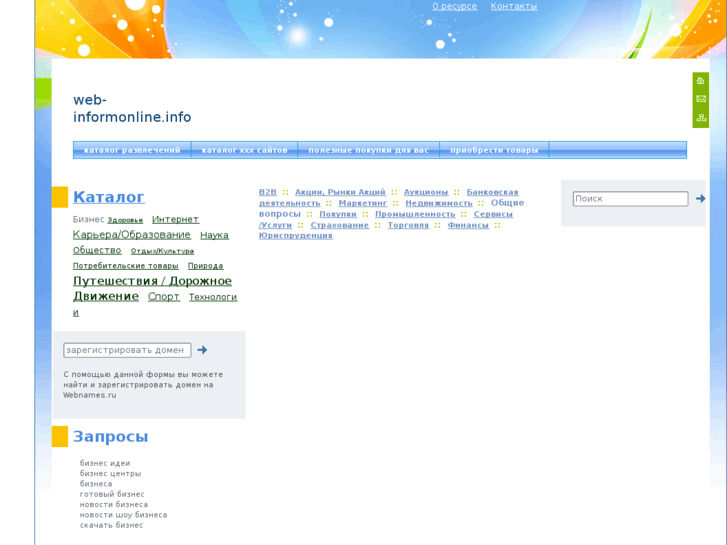727x545 pixels.
Task: Open the sitemap icon in green sidebar
Action: point(701,118)
